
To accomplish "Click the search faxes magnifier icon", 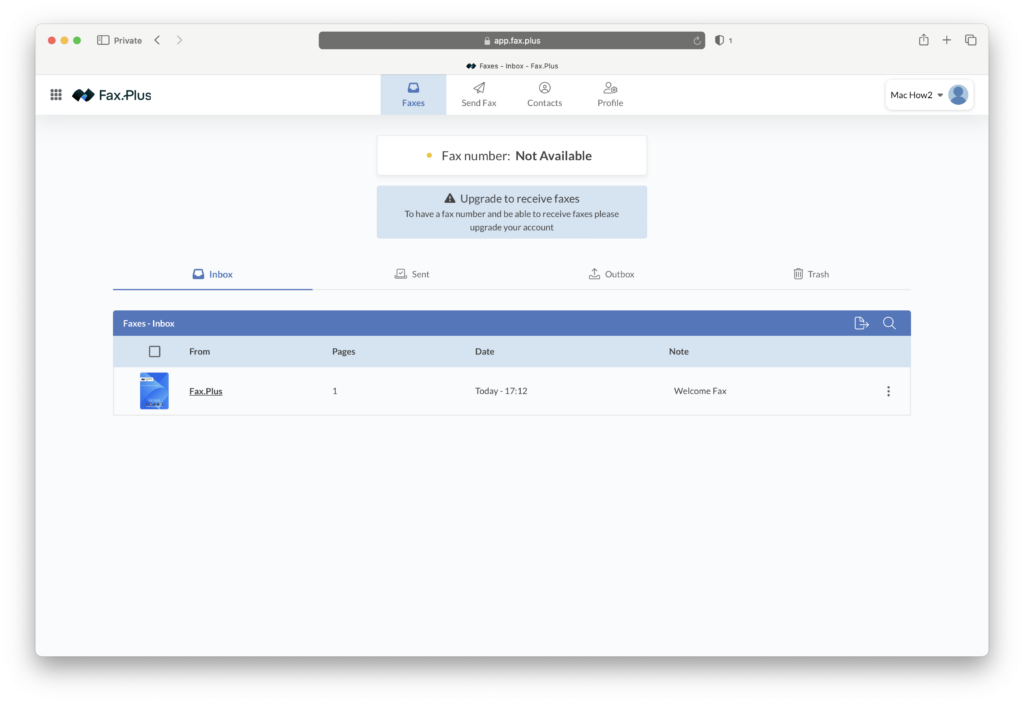I will pyautogui.click(x=889, y=323).
